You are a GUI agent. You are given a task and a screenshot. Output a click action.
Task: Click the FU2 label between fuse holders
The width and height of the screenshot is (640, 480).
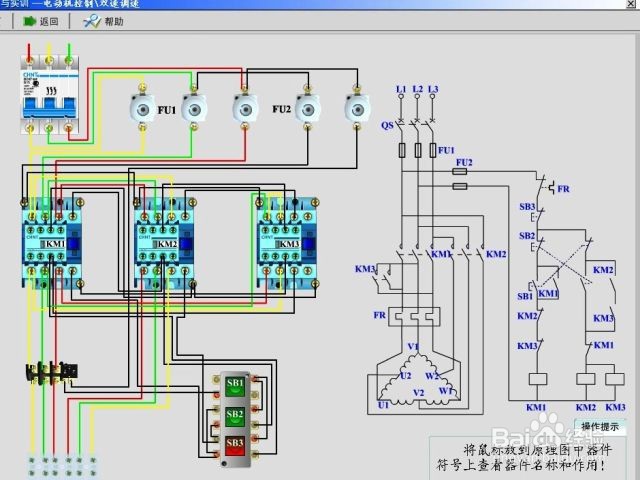pos(282,109)
